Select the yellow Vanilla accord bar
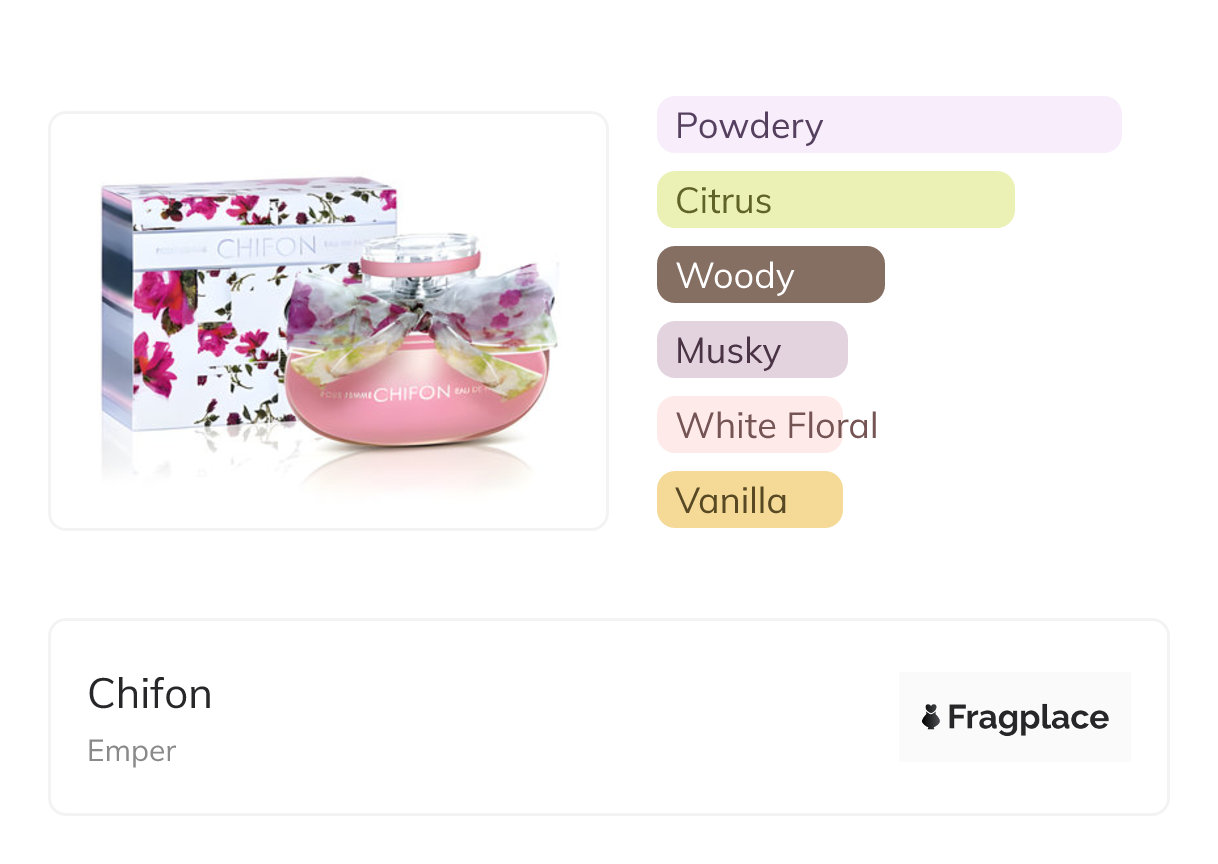This screenshot has height=864, width=1218. (x=749, y=500)
